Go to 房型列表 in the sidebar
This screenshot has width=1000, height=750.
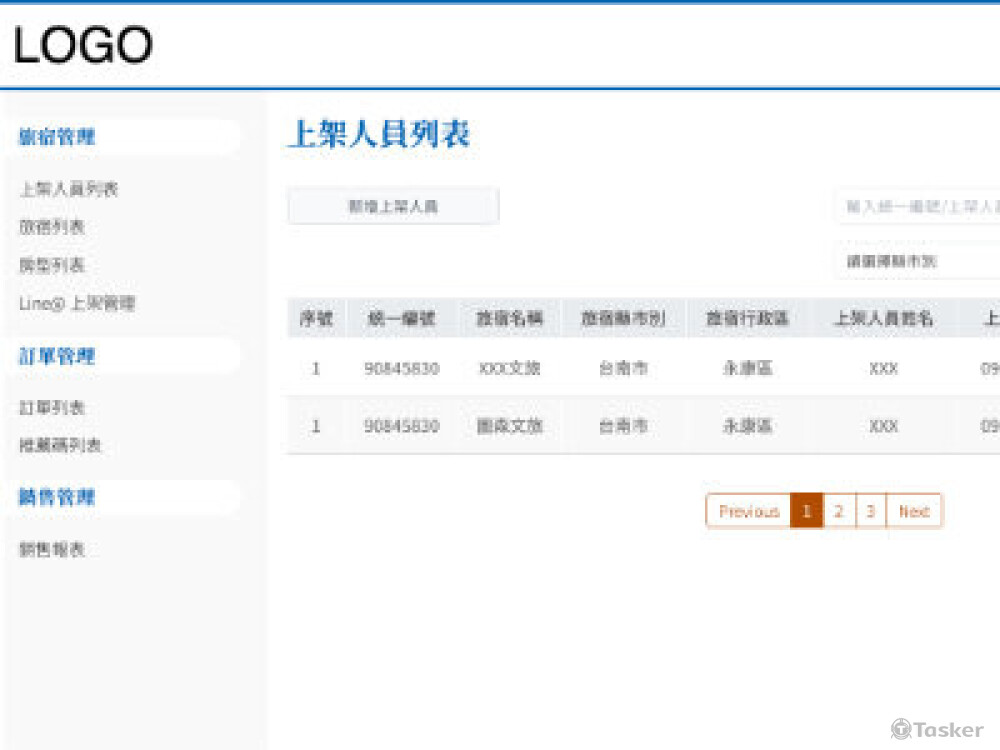[x=52, y=265]
